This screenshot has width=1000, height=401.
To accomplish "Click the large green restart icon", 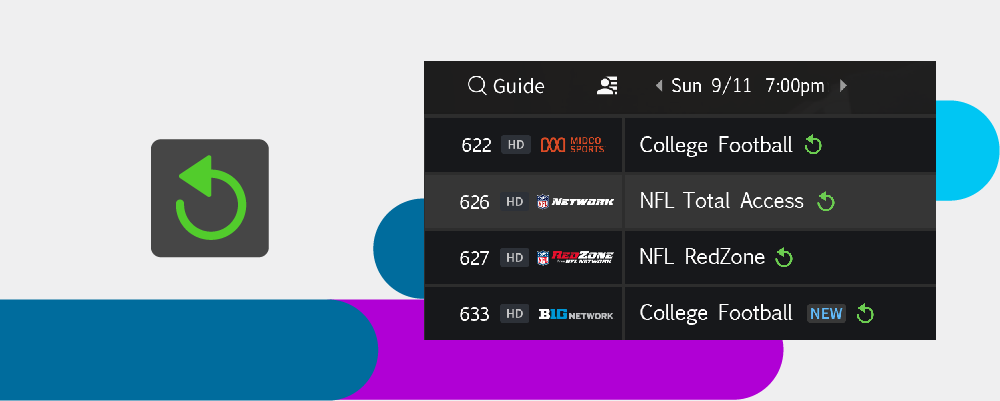I will click(210, 198).
